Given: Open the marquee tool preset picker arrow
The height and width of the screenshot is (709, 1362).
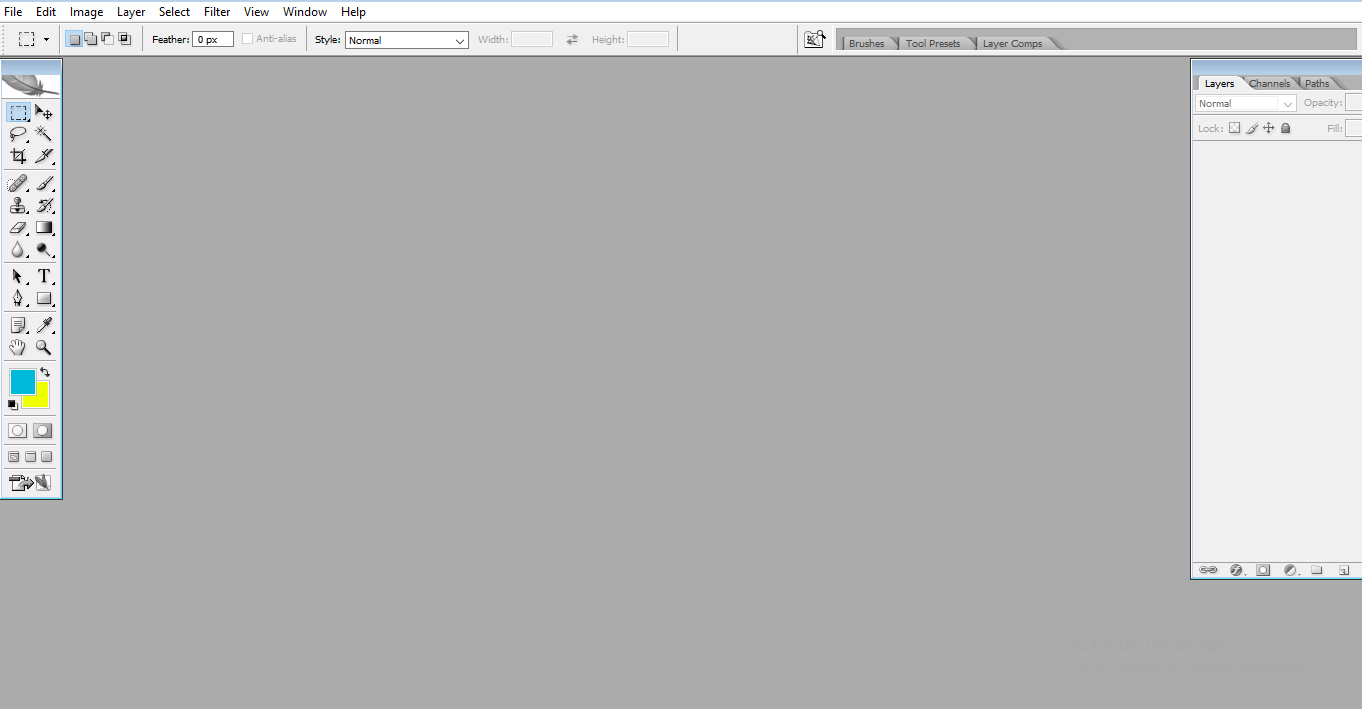Looking at the screenshot, I should [44, 38].
